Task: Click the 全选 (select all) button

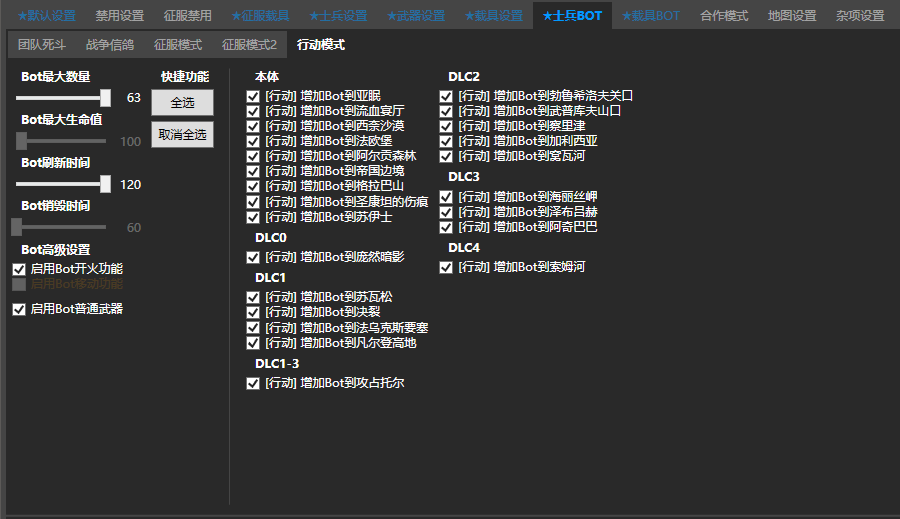Action: point(182,103)
